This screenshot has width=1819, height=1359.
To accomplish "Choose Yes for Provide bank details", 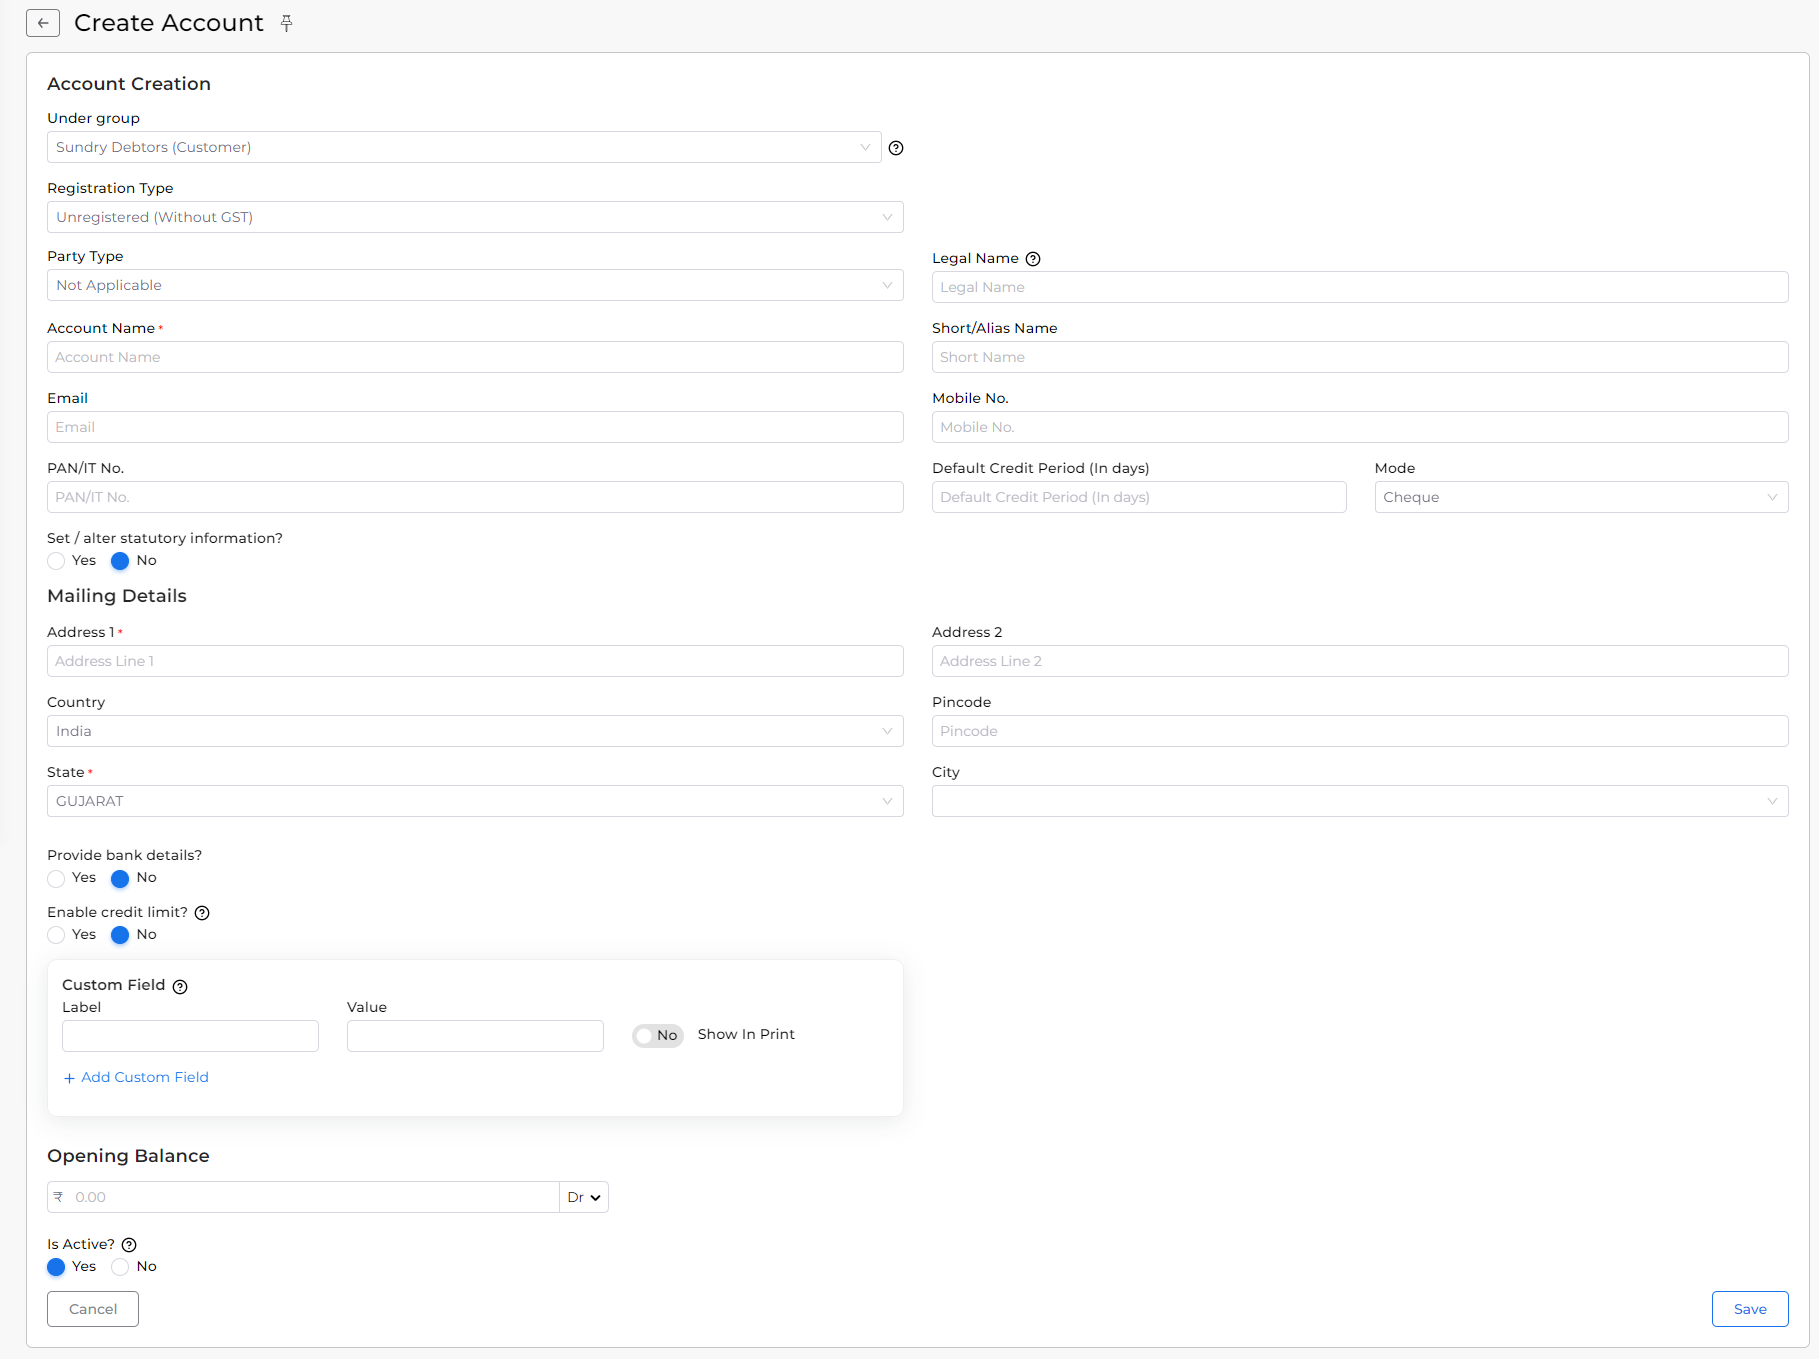I will (x=56, y=879).
